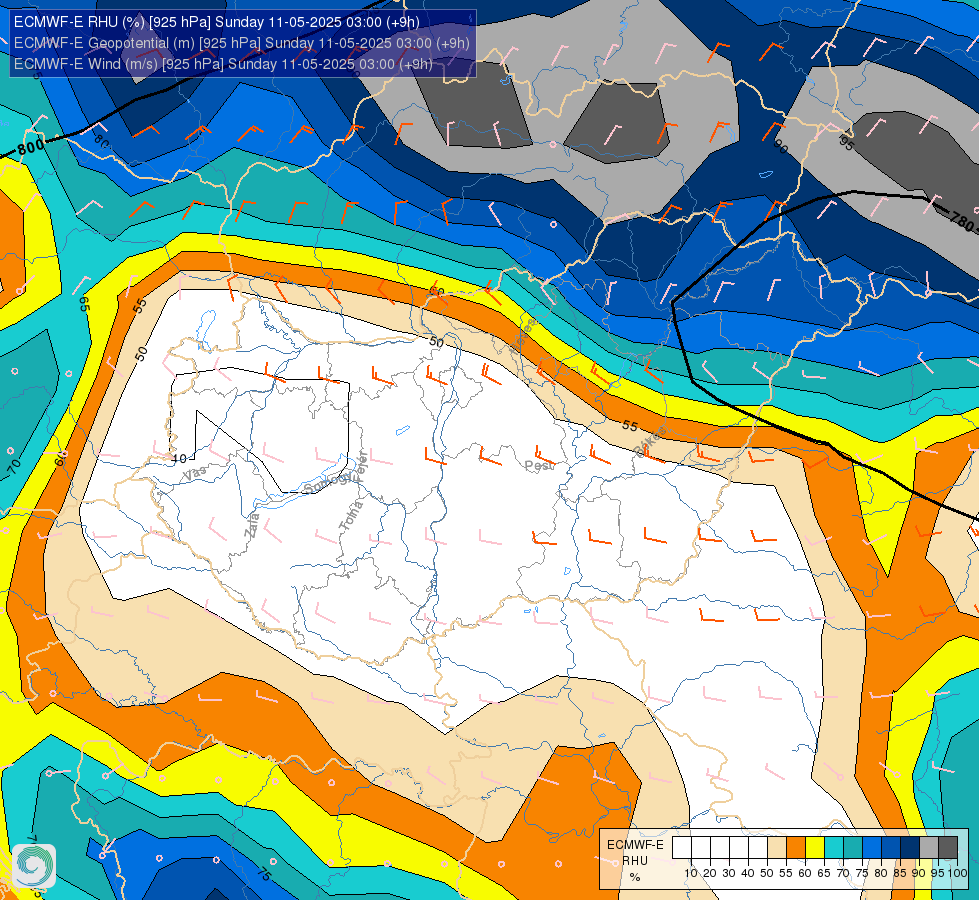The width and height of the screenshot is (979, 900).
Task: Select the ECMWF-E Wind (m/s) title line
Action: tap(223, 64)
